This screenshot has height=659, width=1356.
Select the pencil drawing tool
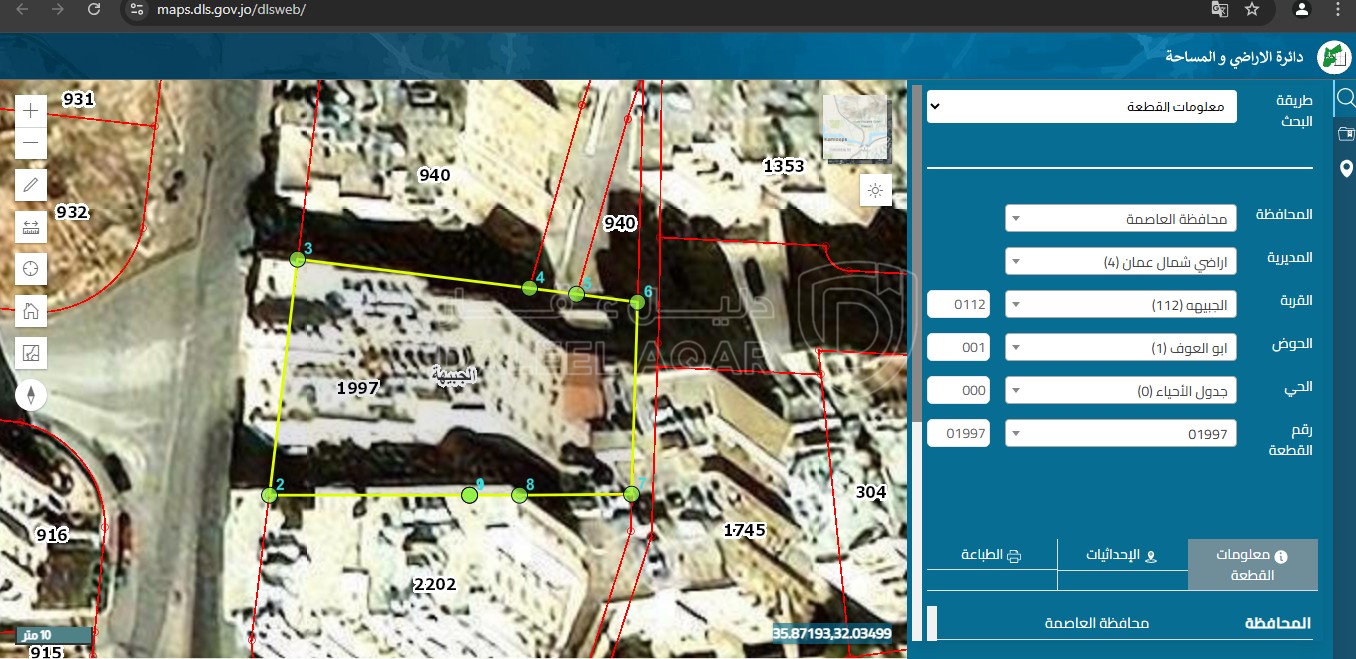(31, 185)
